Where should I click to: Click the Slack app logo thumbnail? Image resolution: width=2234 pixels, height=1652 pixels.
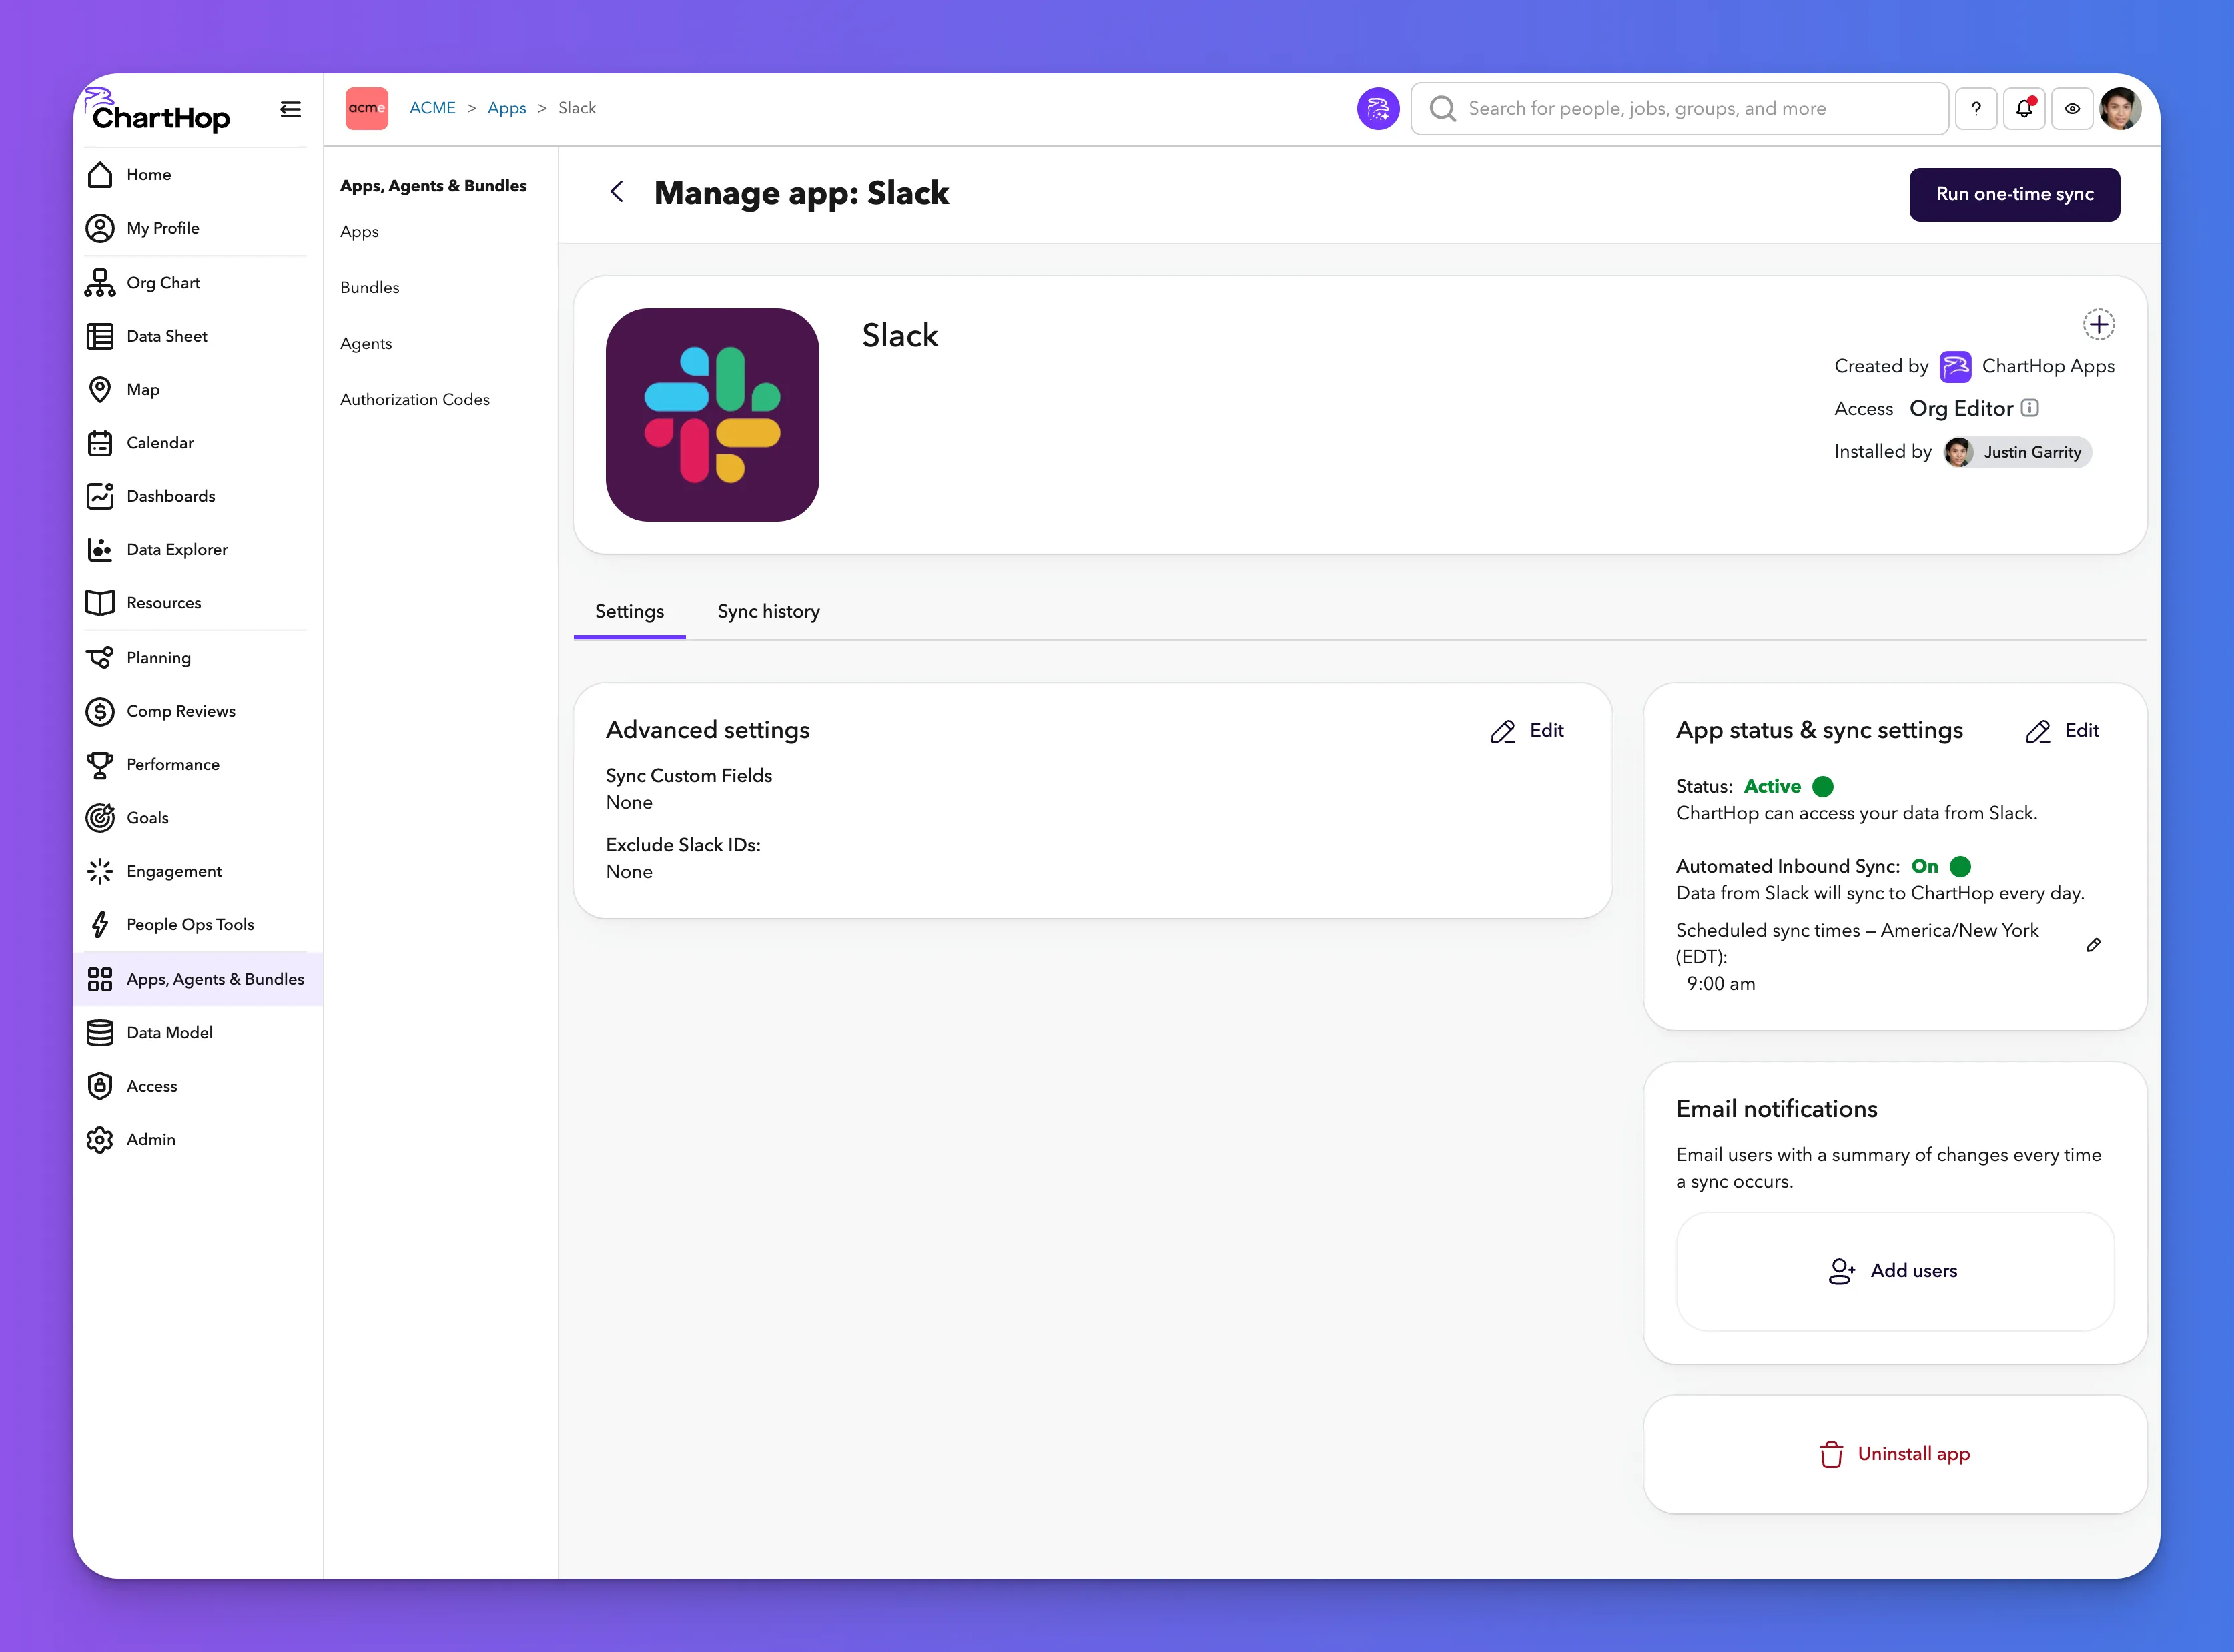(712, 415)
